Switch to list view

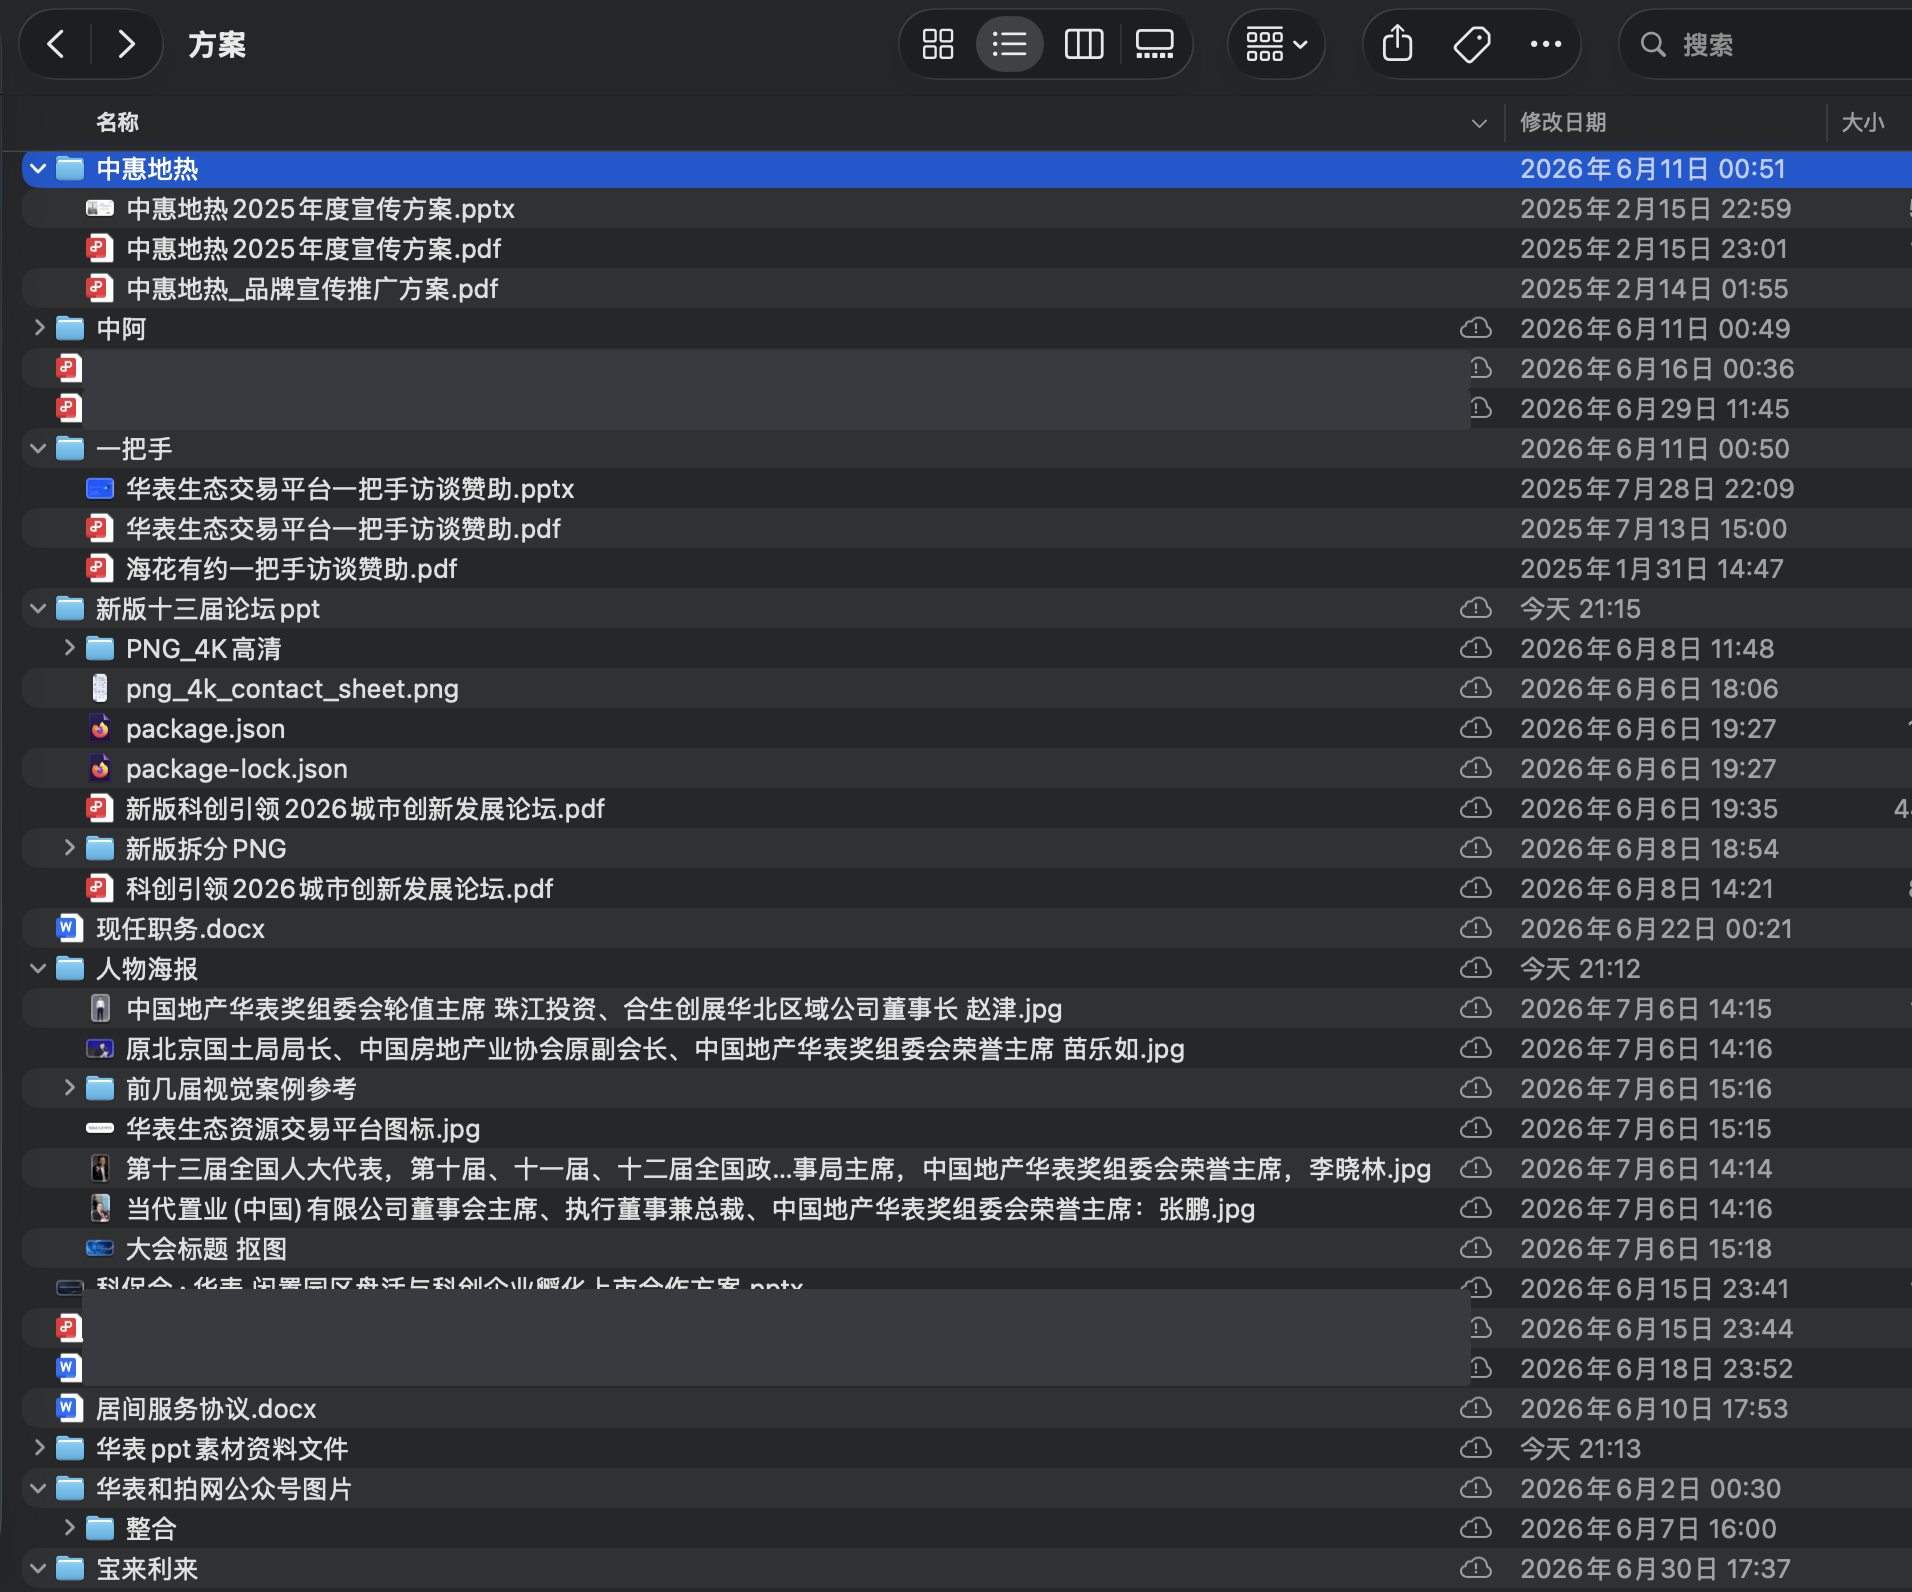point(1010,44)
